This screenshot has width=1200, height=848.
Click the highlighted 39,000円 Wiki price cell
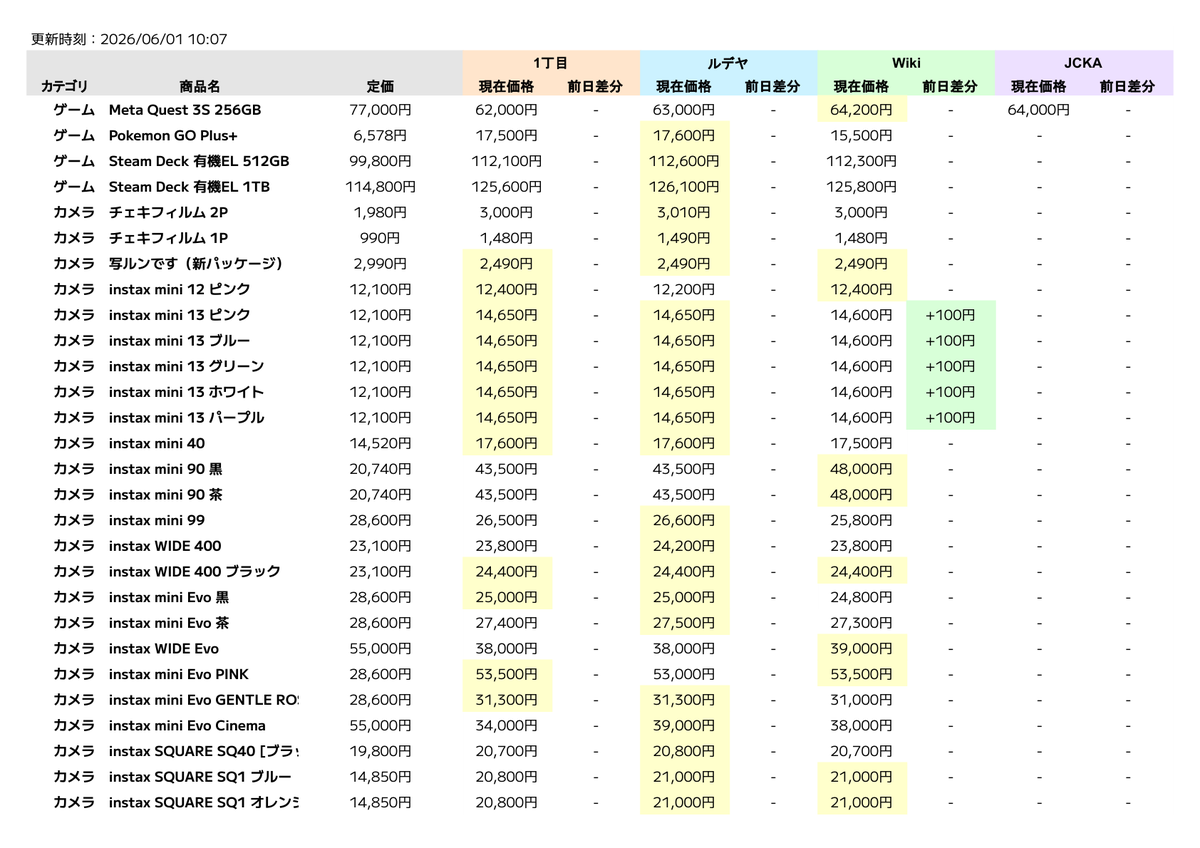tap(862, 648)
